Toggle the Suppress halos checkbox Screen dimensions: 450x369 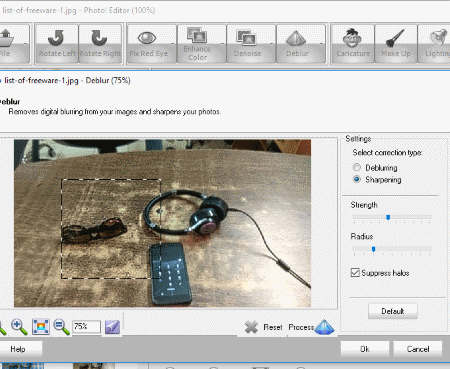click(x=355, y=273)
